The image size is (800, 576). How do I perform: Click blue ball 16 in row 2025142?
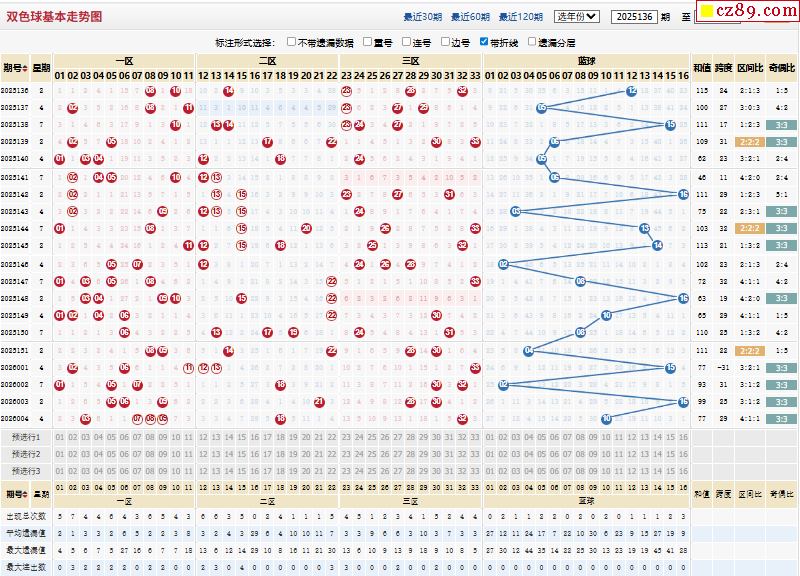click(684, 194)
